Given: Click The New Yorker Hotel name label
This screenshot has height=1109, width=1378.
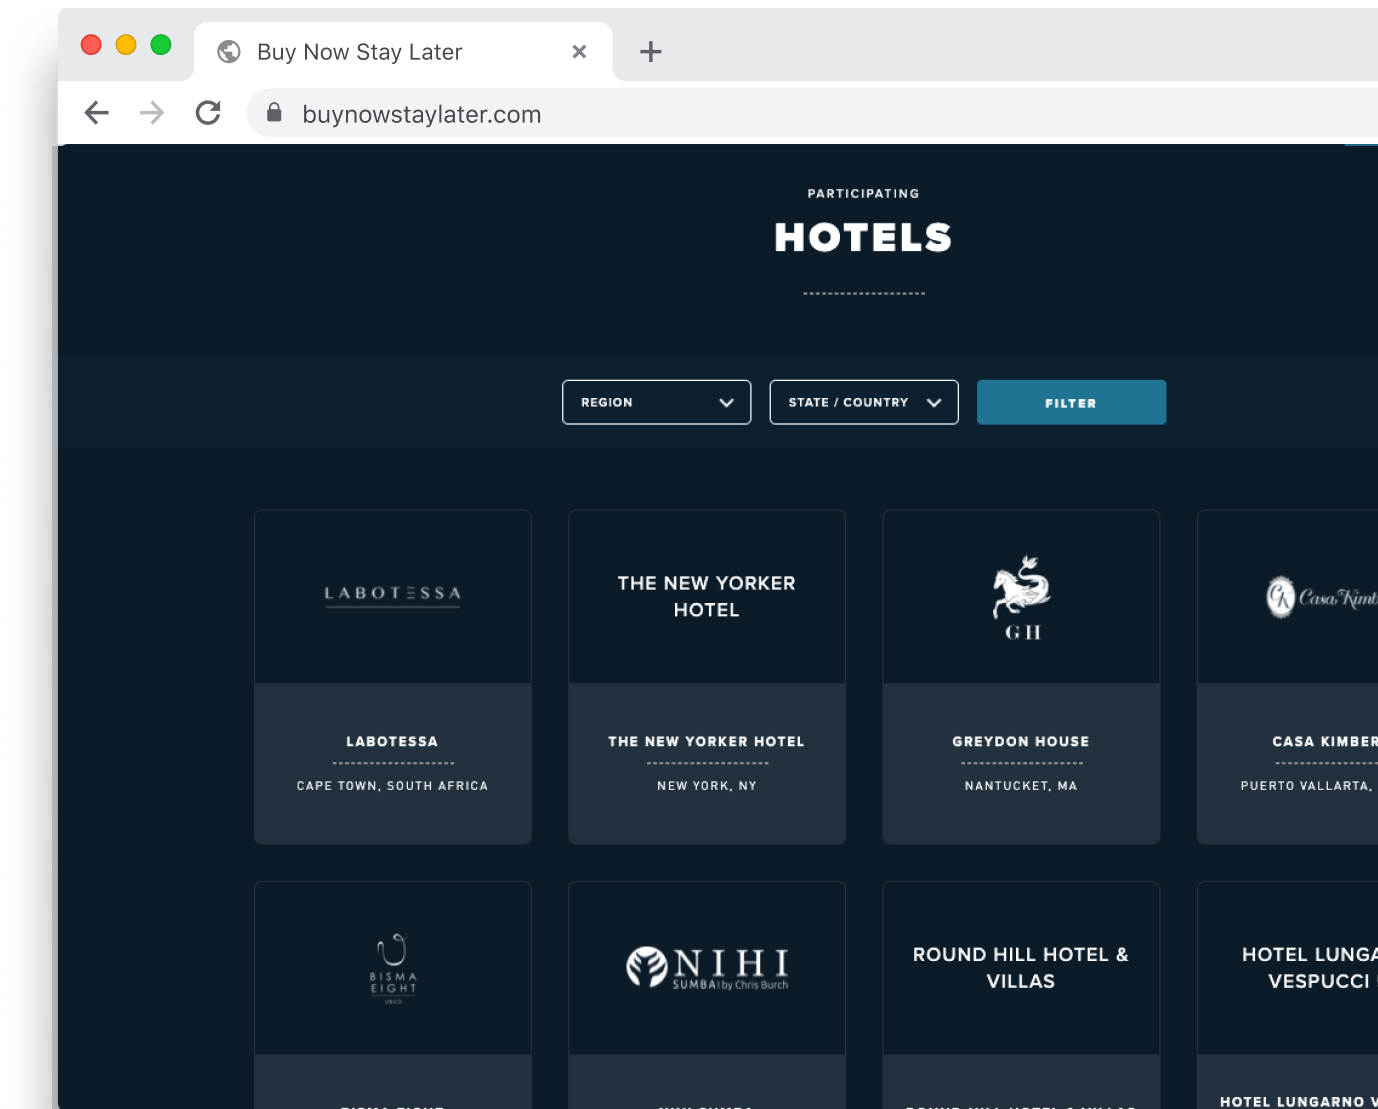Looking at the screenshot, I should pyautogui.click(x=707, y=741).
